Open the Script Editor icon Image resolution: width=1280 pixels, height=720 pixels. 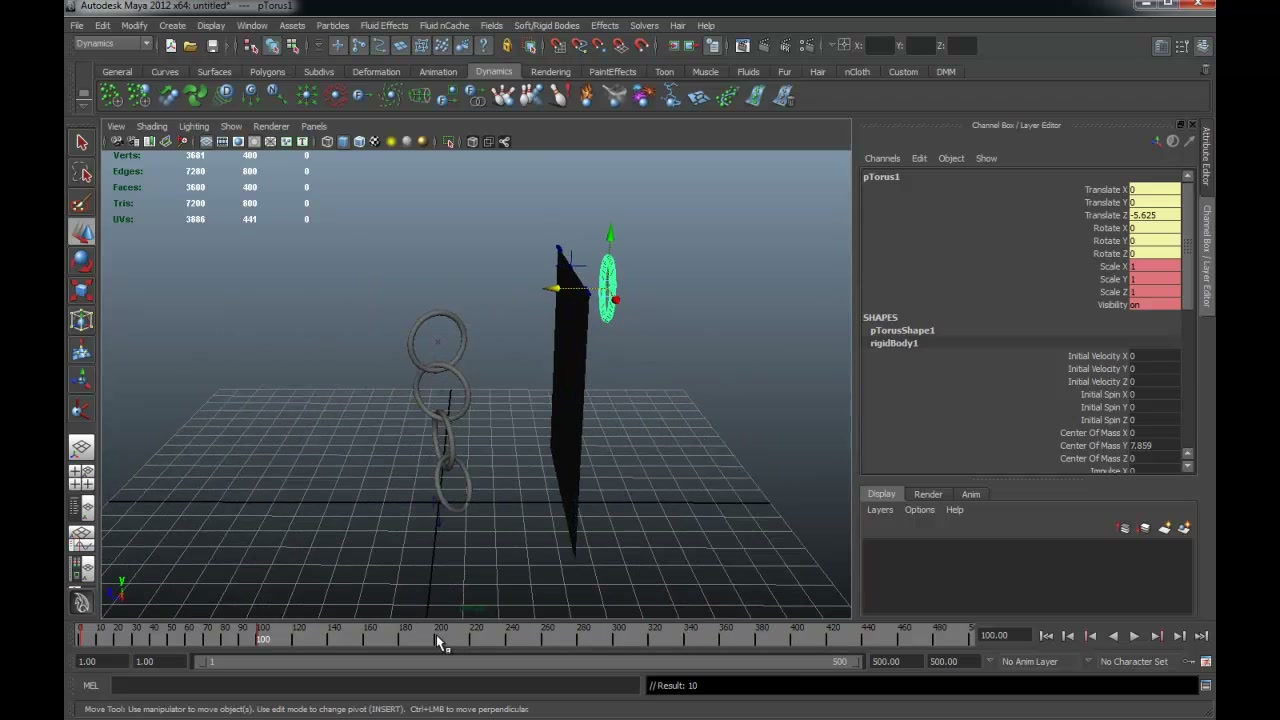(1206, 686)
